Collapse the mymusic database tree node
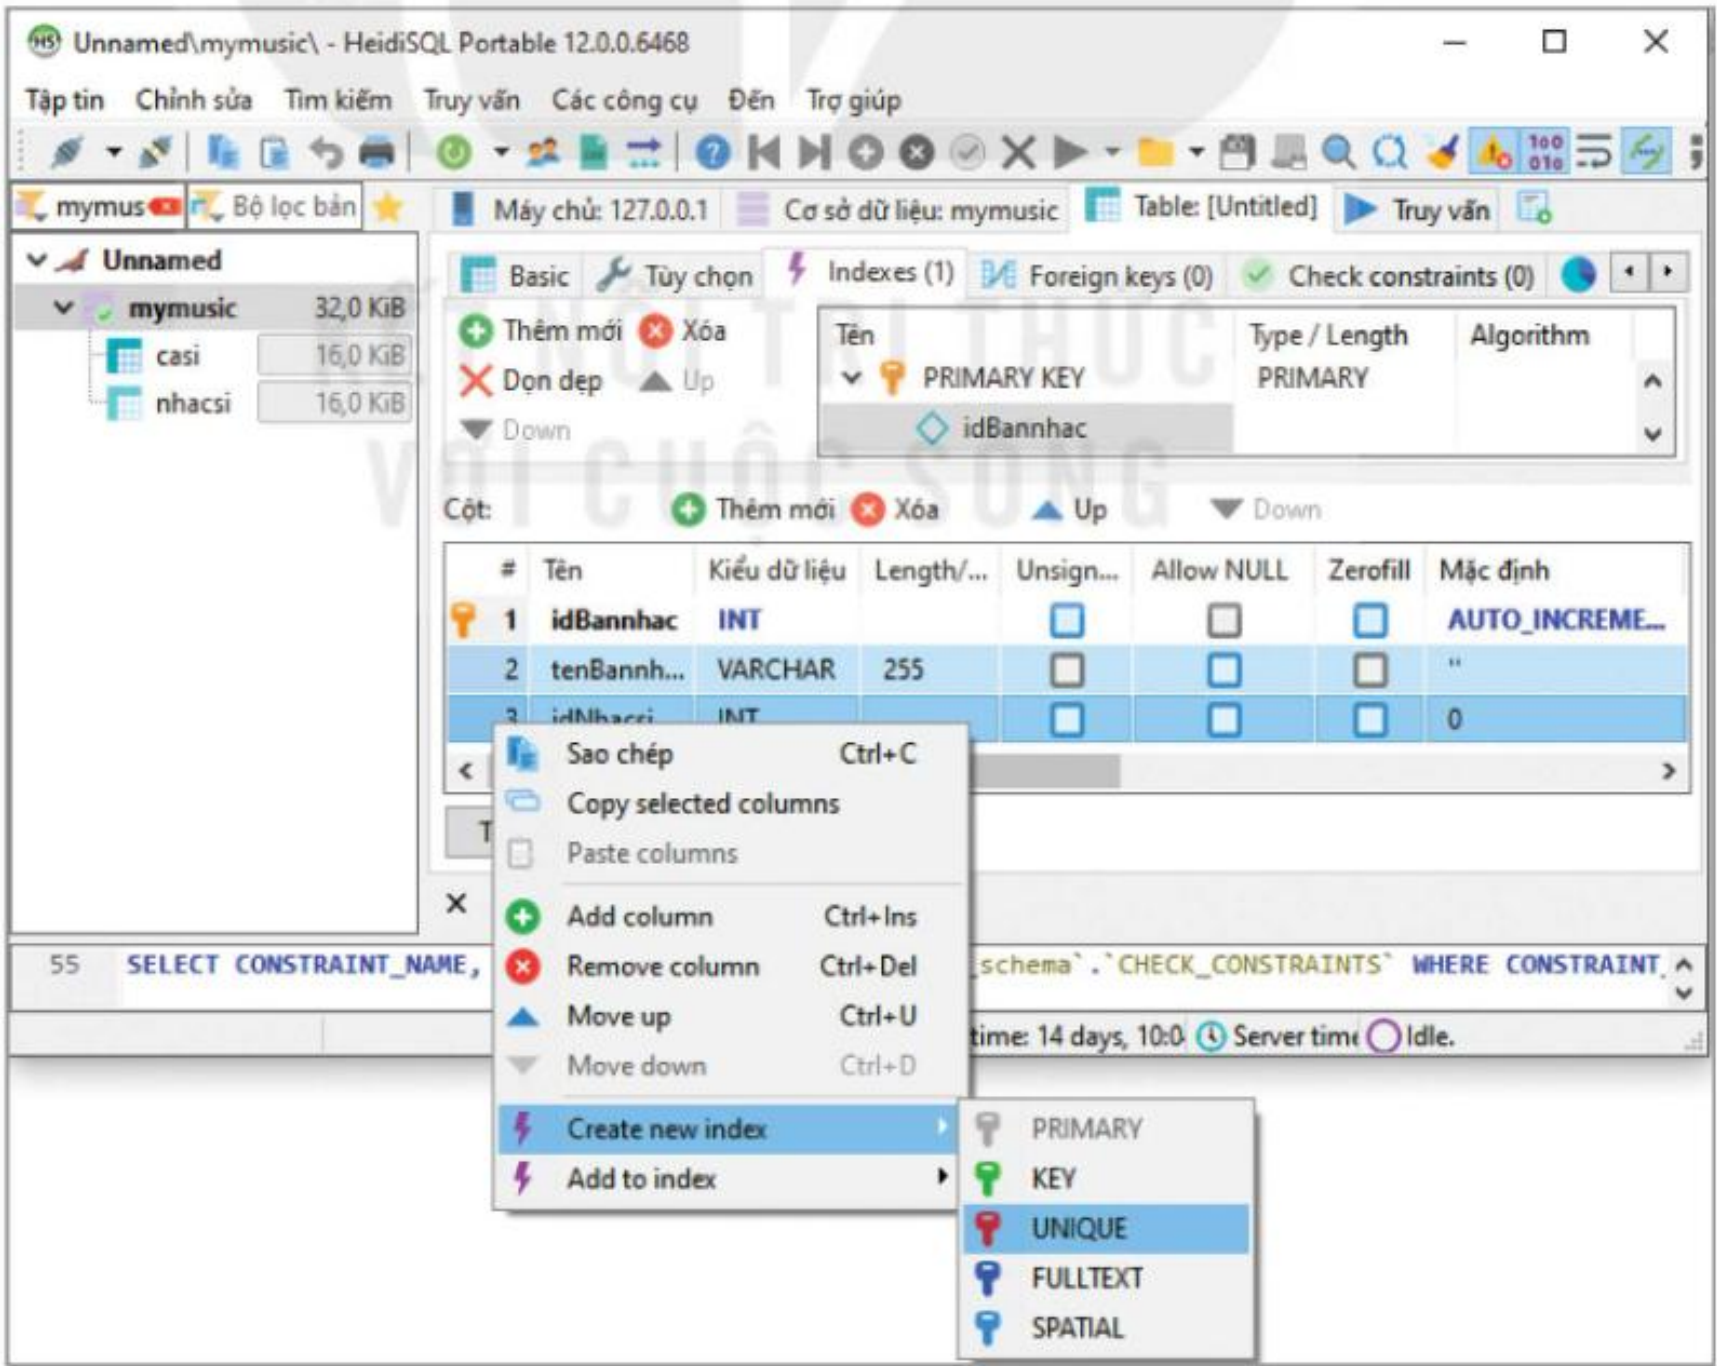The image size is (1717, 1366). click(x=63, y=308)
